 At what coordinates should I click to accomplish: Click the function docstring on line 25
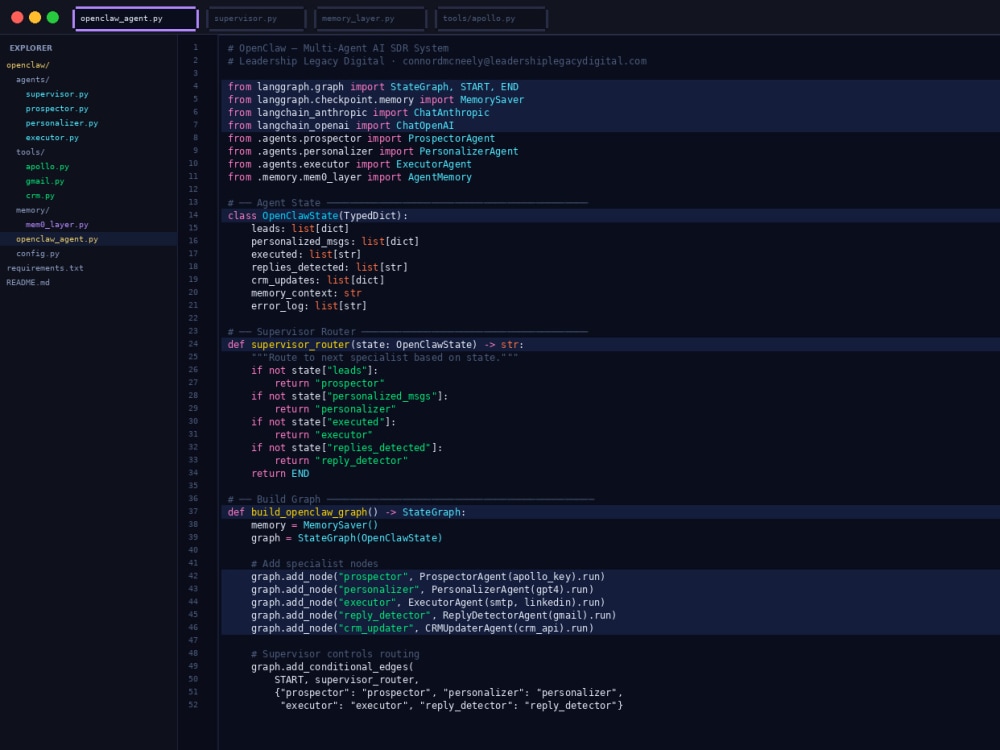click(x=385, y=358)
